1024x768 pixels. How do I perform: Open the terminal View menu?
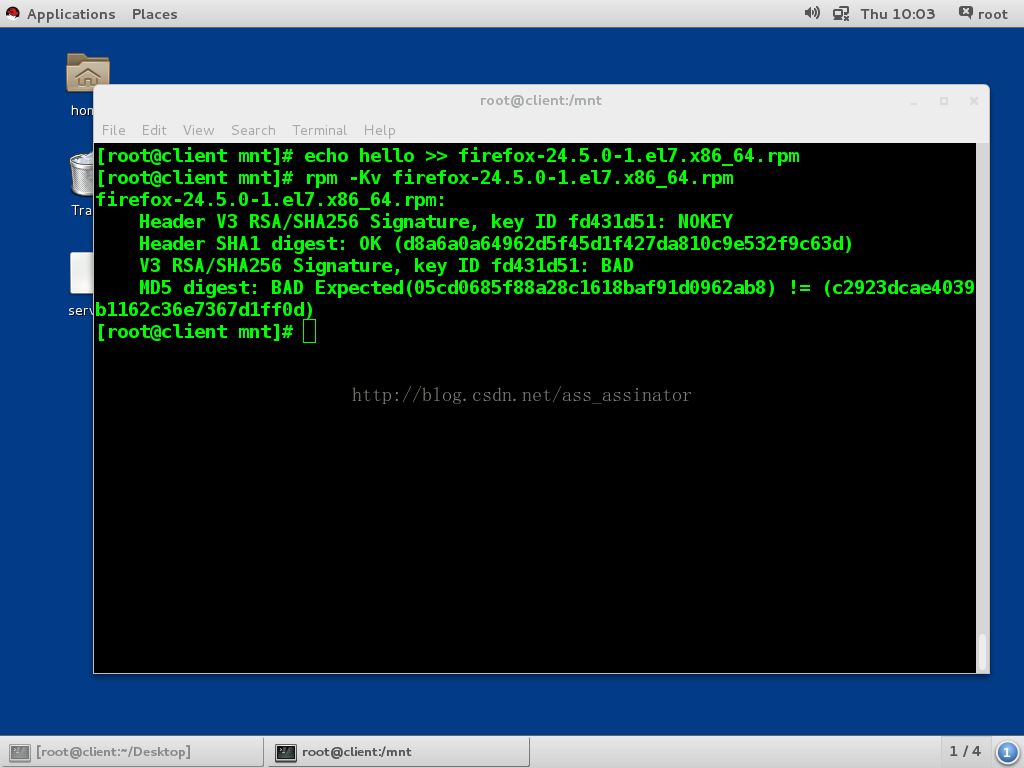pos(199,130)
